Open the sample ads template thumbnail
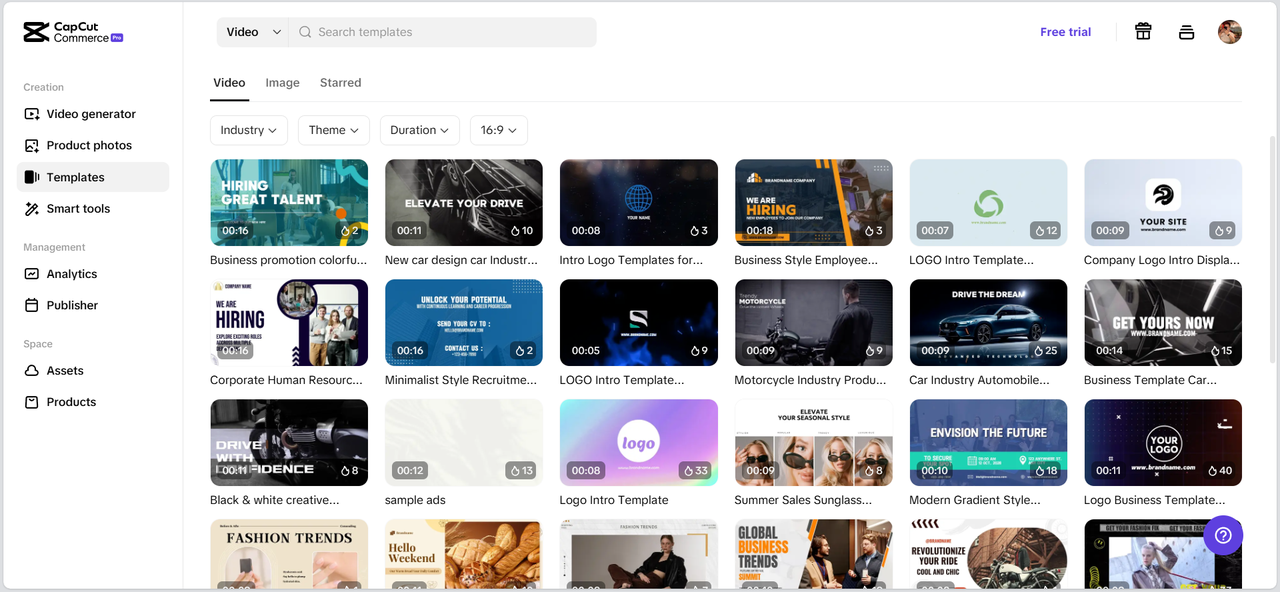Viewport: 1280px width, 592px height. pyautogui.click(x=464, y=443)
